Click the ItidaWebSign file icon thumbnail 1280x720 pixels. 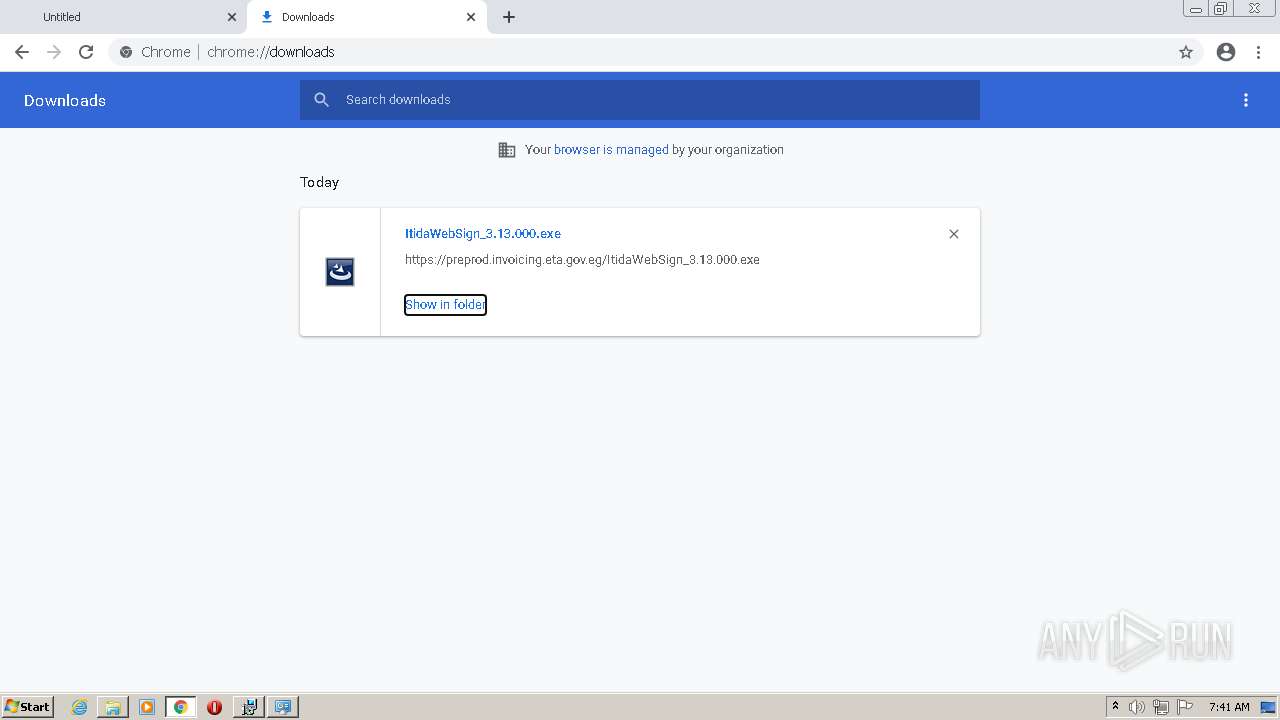tap(340, 272)
